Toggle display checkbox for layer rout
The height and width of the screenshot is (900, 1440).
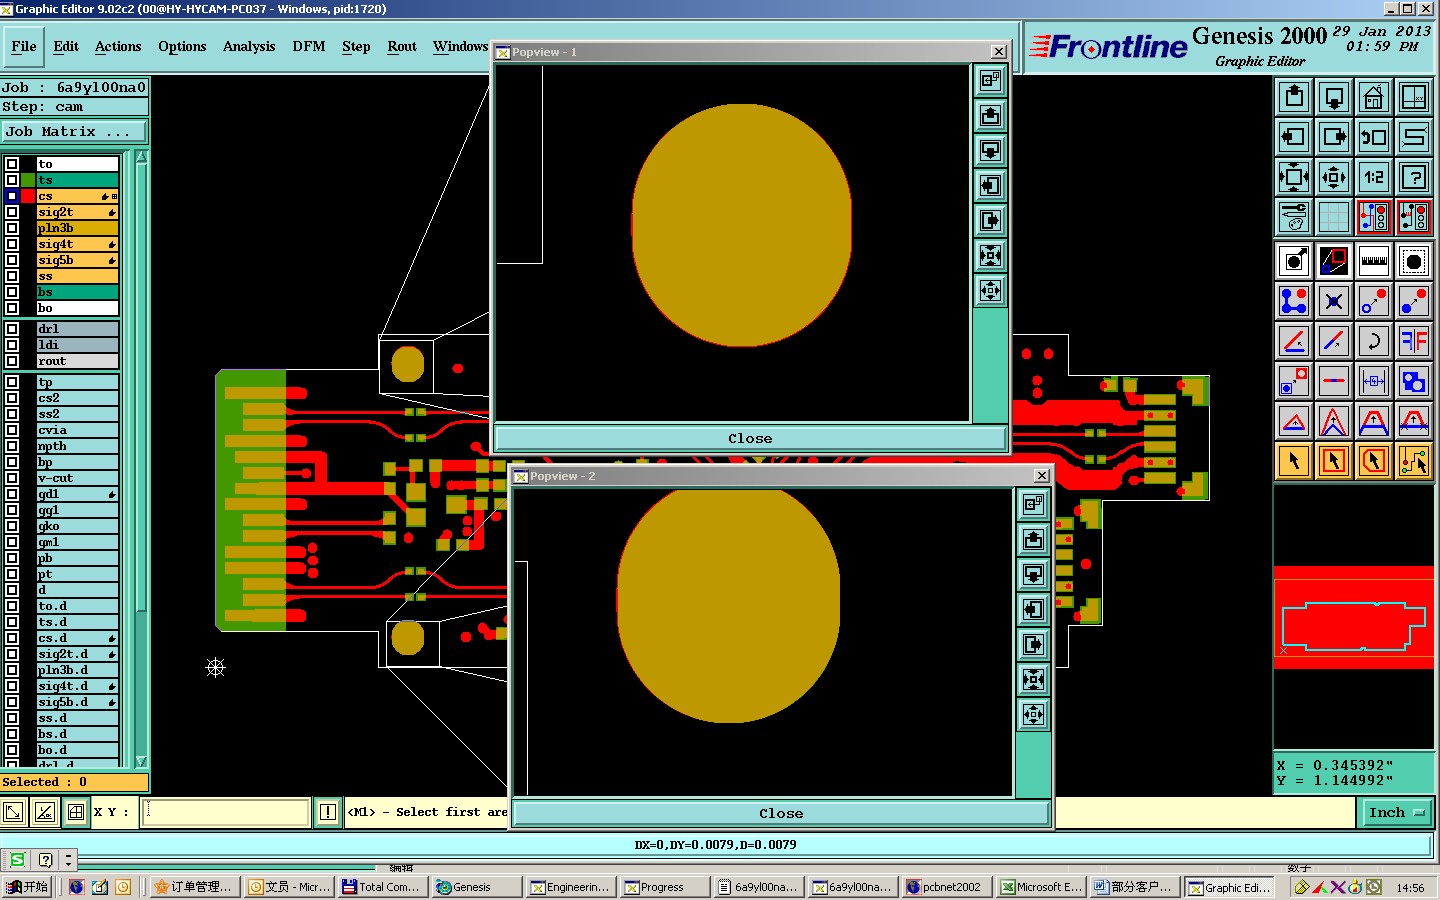point(12,361)
